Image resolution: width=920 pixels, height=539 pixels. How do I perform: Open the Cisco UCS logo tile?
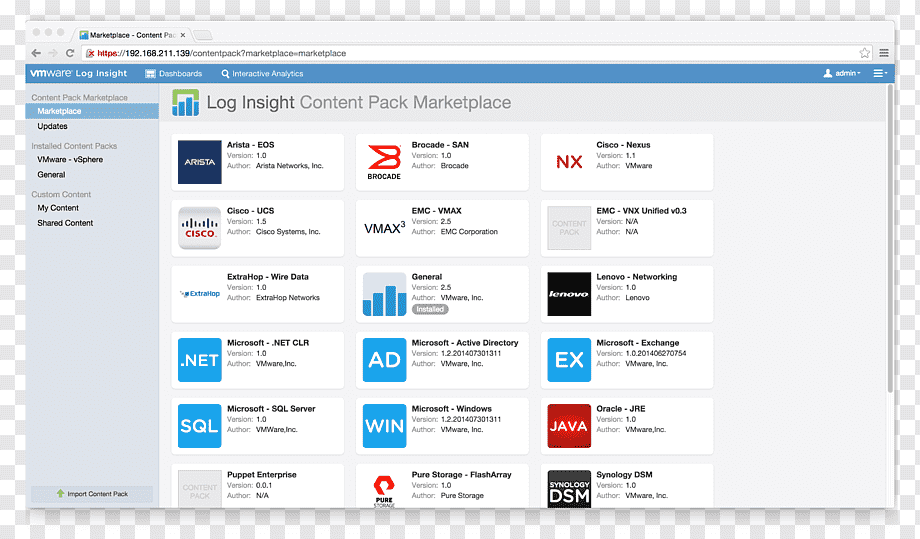point(199,228)
